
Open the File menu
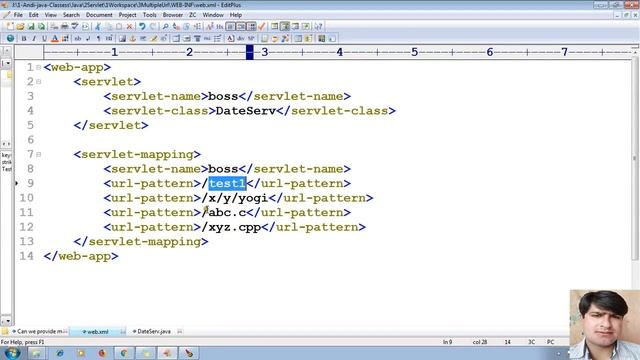click(x=18, y=15)
